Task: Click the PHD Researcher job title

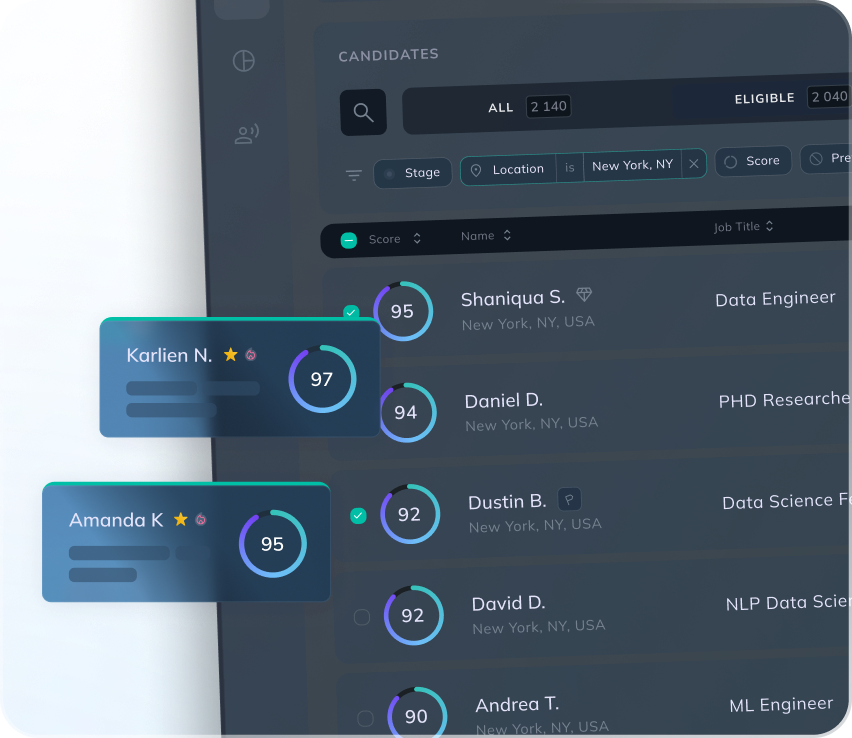Action: (785, 400)
